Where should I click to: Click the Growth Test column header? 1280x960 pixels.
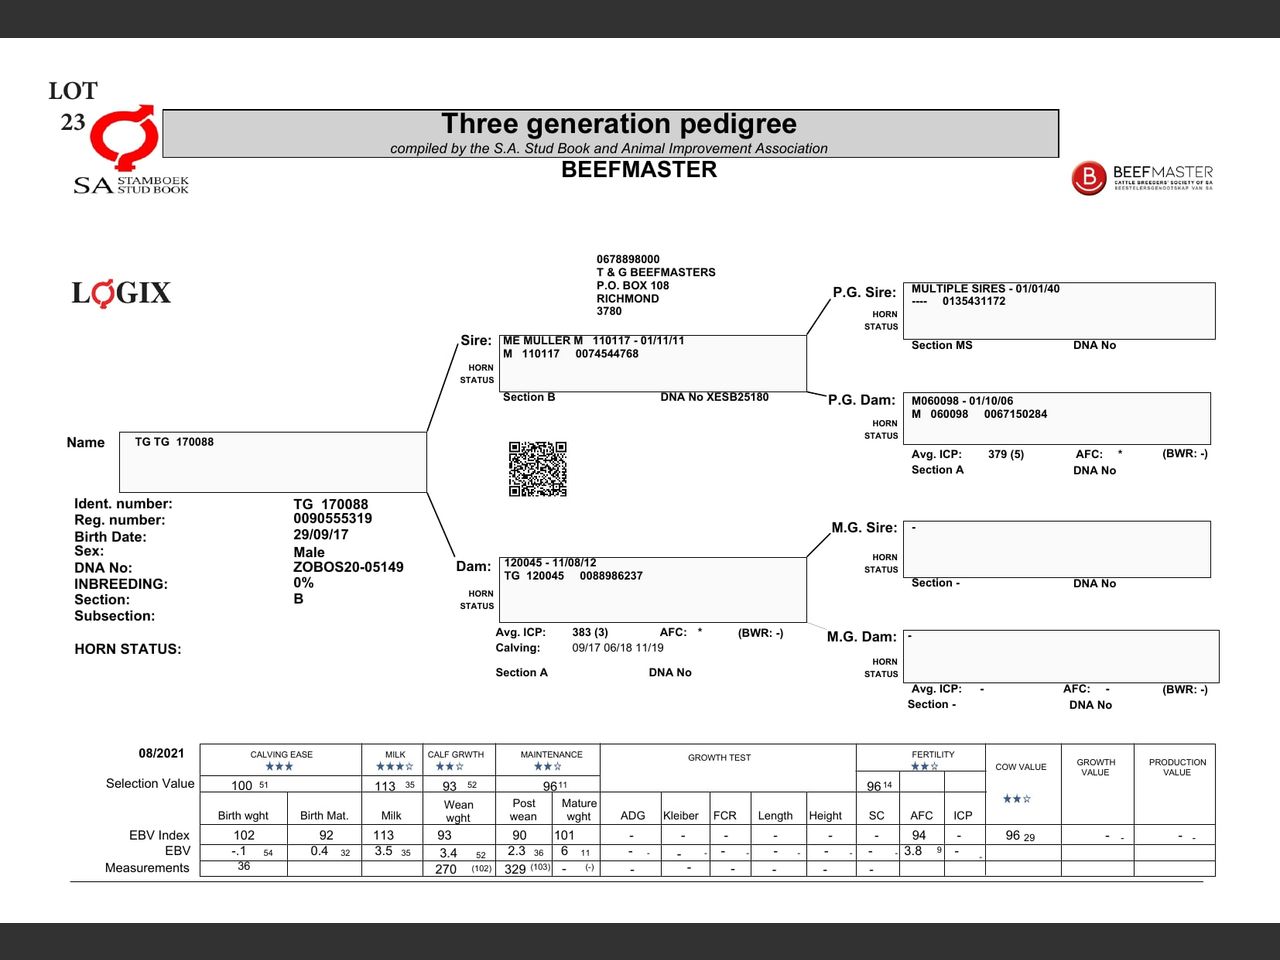pyautogui.click(x=719, y=758)
